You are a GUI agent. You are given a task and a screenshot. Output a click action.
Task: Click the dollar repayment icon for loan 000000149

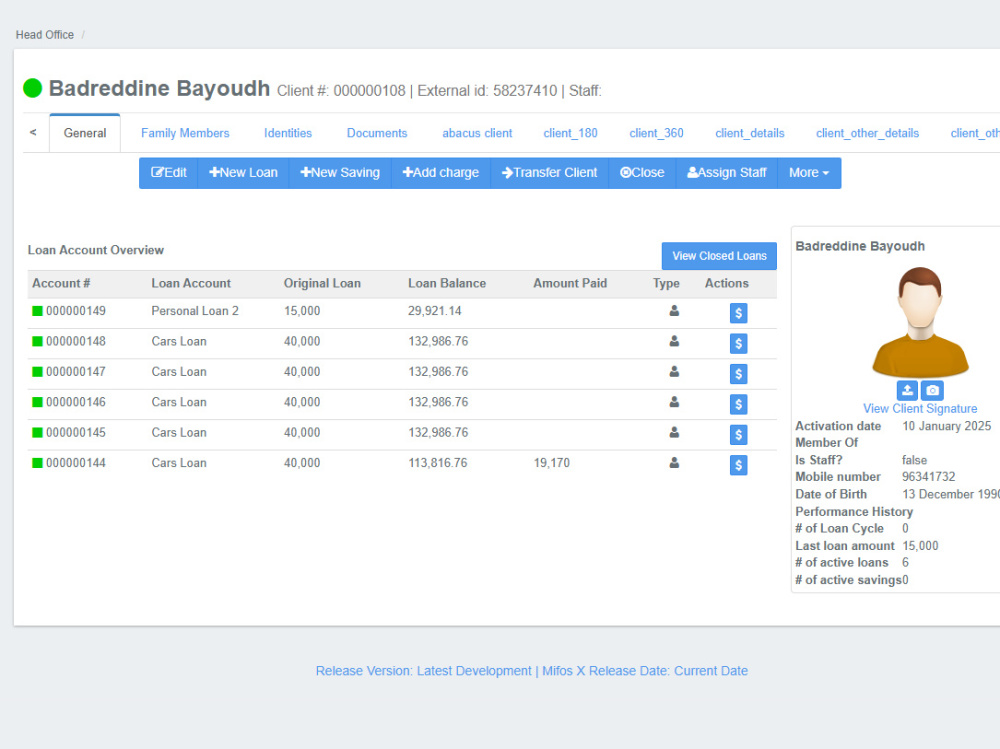pos(738,313)
